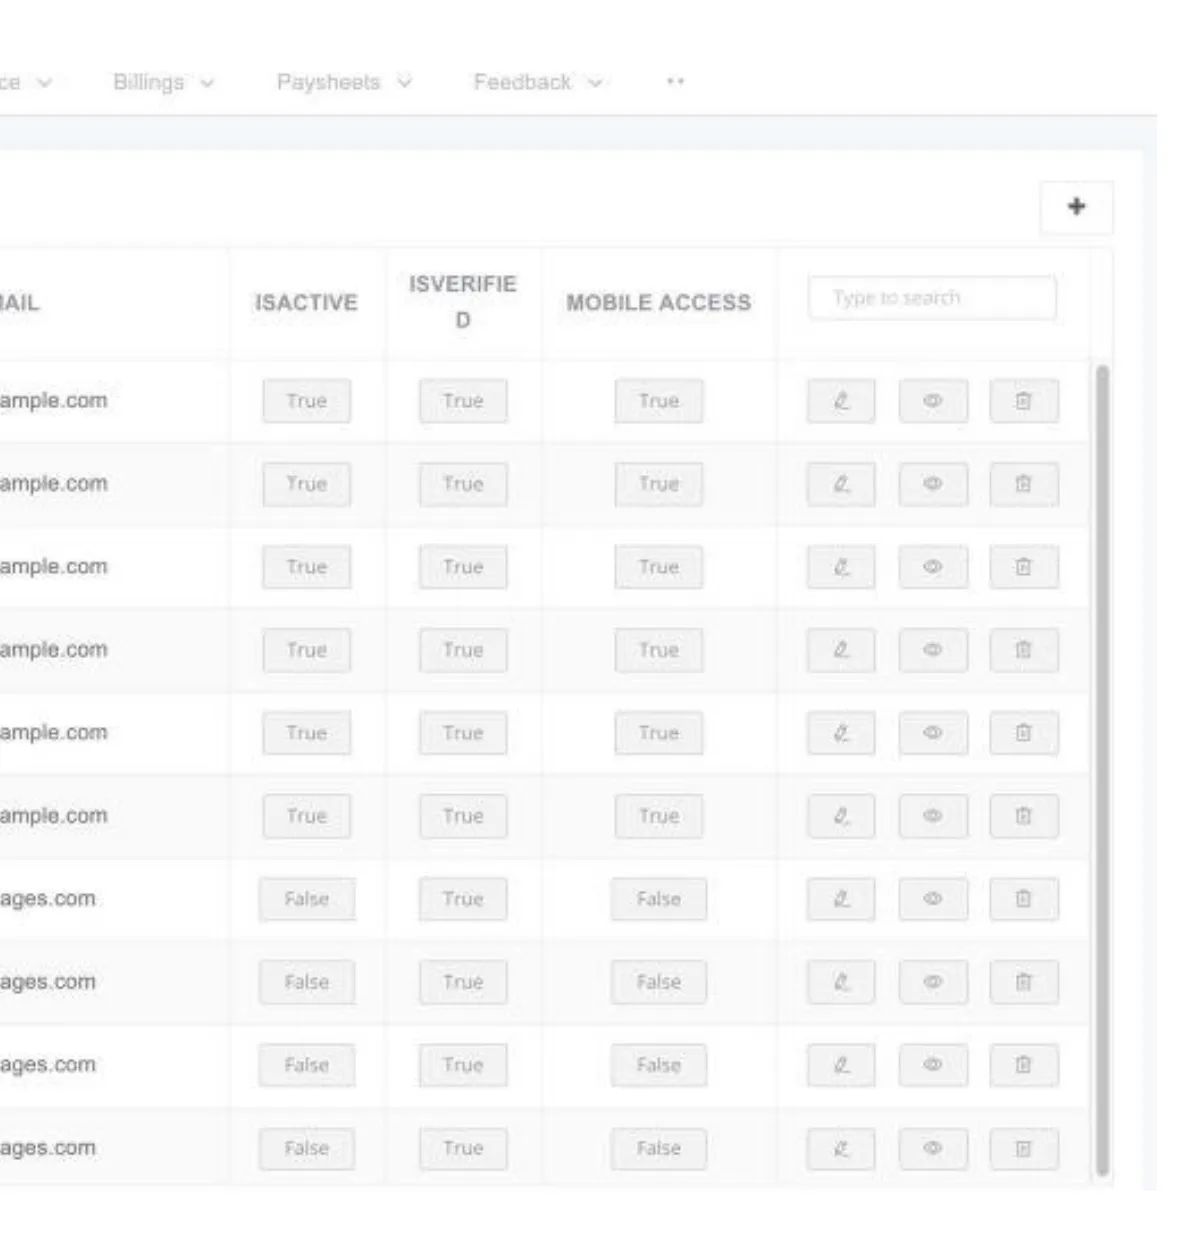Open the more options ellipsis menu
The height and width of the screenshot is (1244, 1200).
click(675, 83)
